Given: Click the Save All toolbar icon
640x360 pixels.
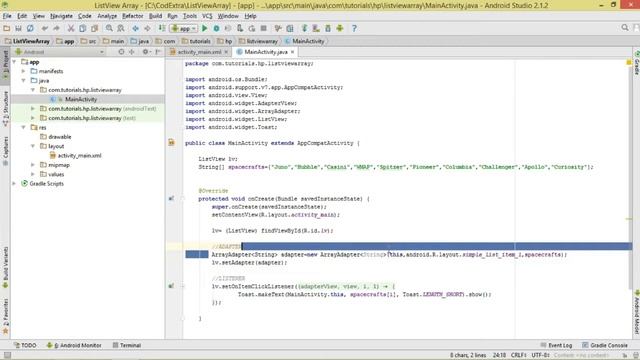Looking at the screenshot, I should pos(18,28).
